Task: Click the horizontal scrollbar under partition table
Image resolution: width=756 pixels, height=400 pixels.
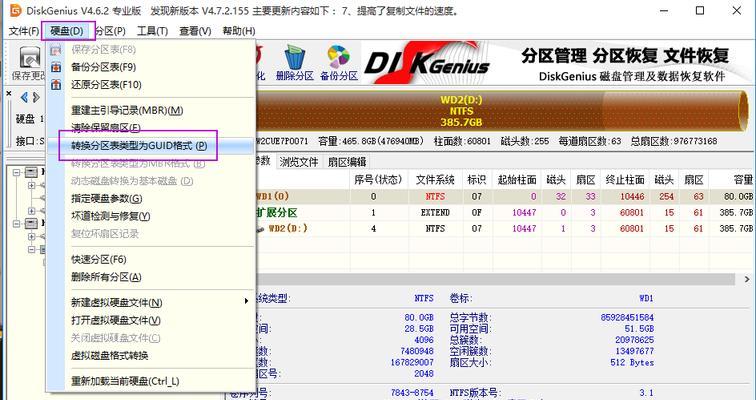Action: (x=496, y=279)
